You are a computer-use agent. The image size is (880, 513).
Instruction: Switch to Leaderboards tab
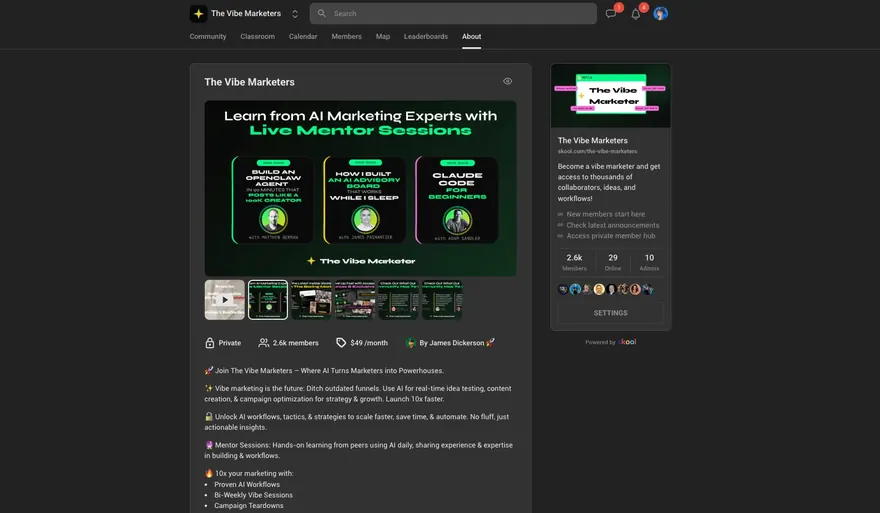click(x=426, y=36)
